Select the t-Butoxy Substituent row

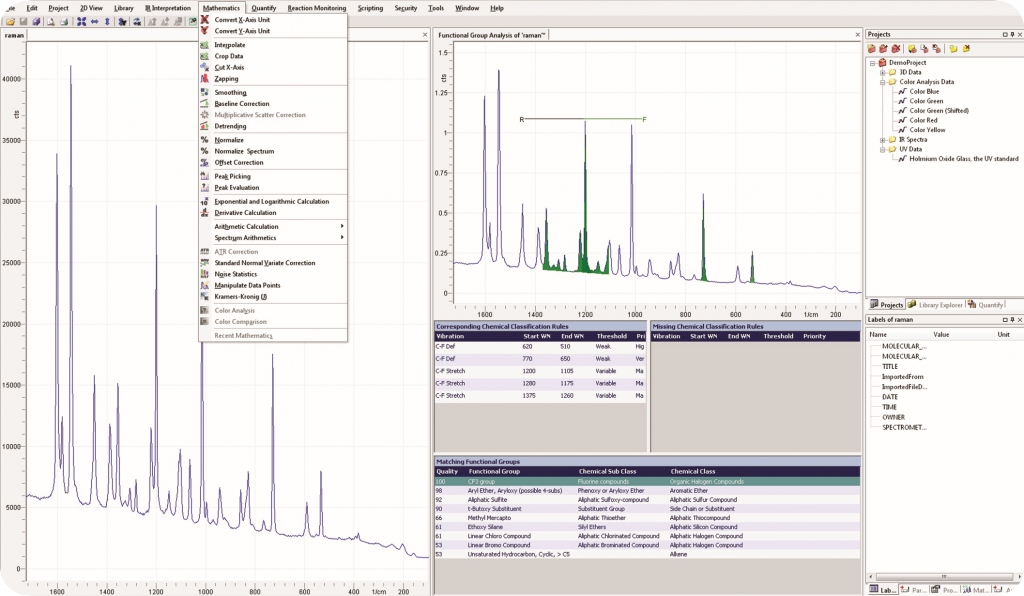pos(647,509)
